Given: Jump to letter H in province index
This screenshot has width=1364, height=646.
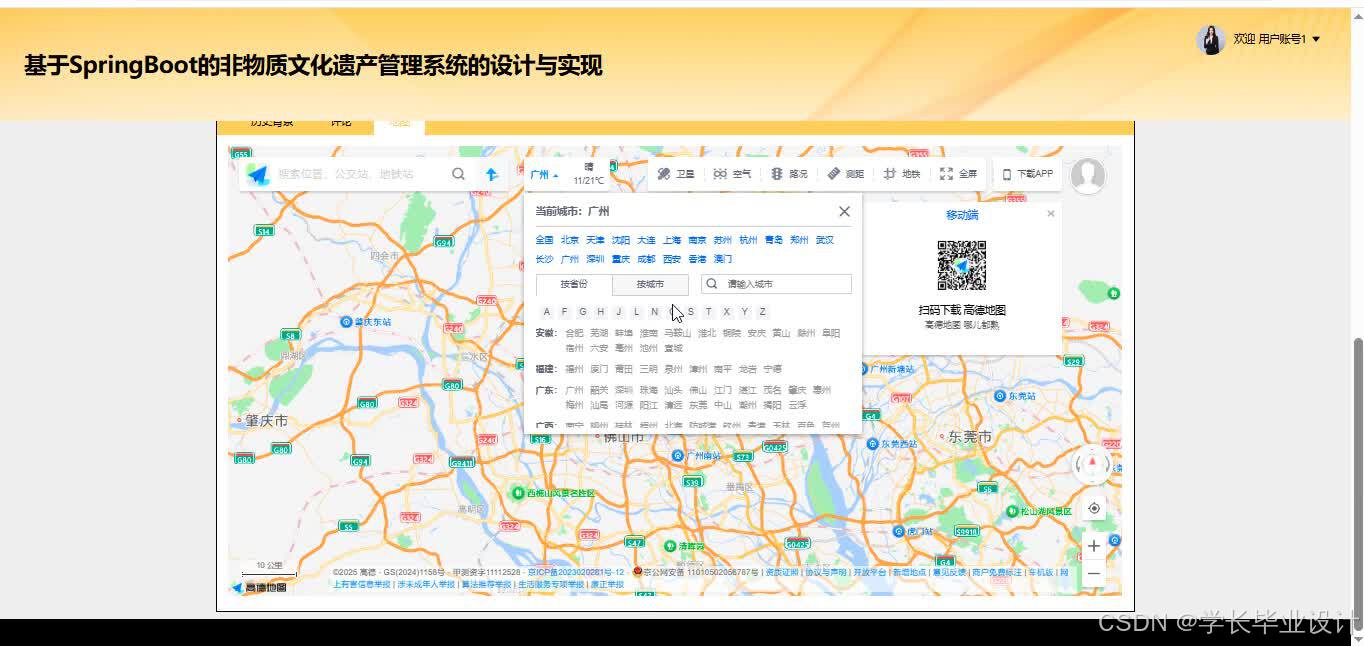Looking at the screenshot, I should tap(600, 312).
